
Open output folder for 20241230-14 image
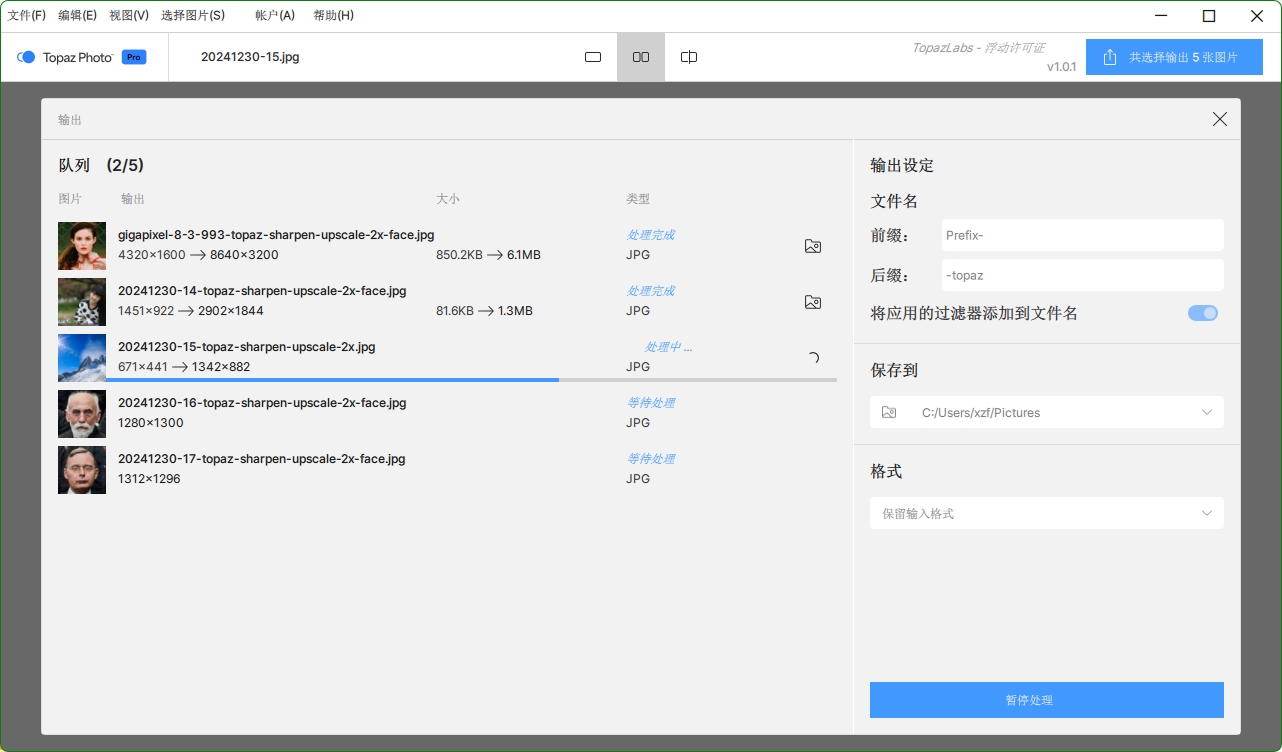[813, 302]
